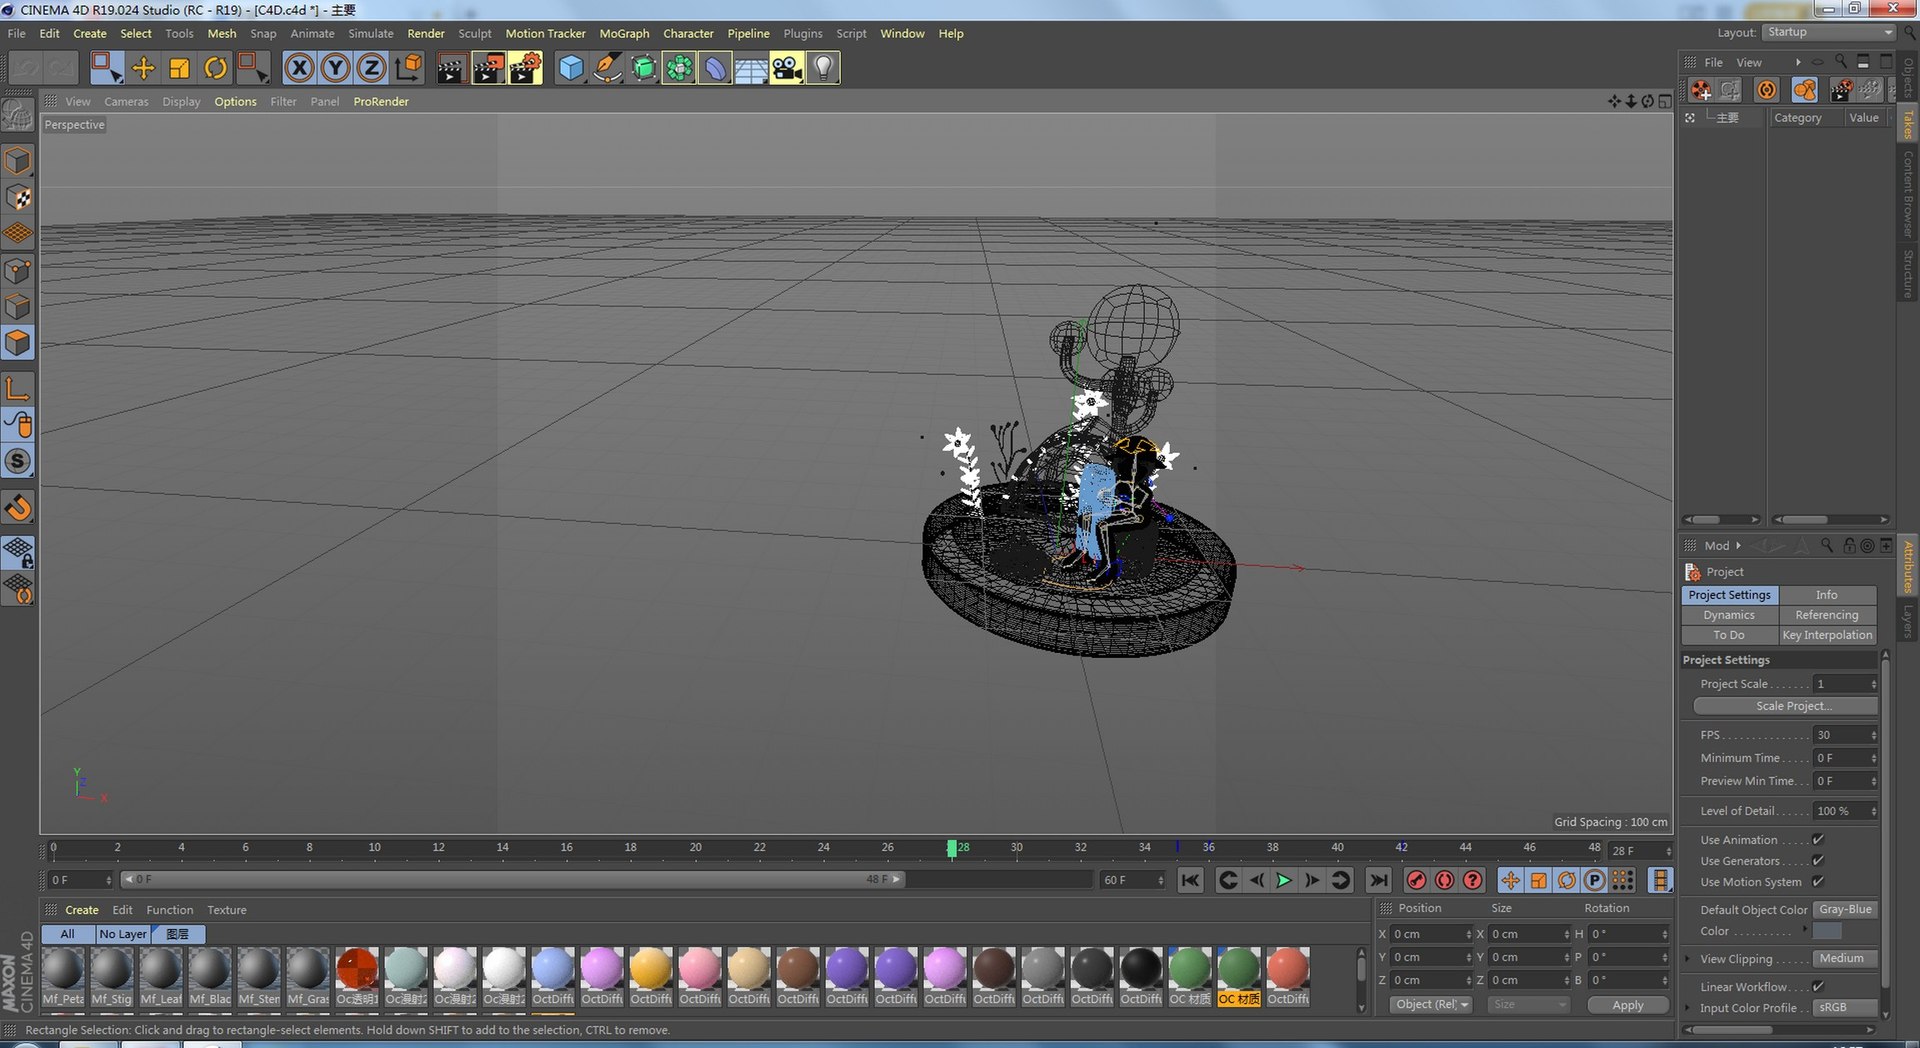Toggle the Y axis lock
1920x1048 pixels.
click(x=335, y=68)
